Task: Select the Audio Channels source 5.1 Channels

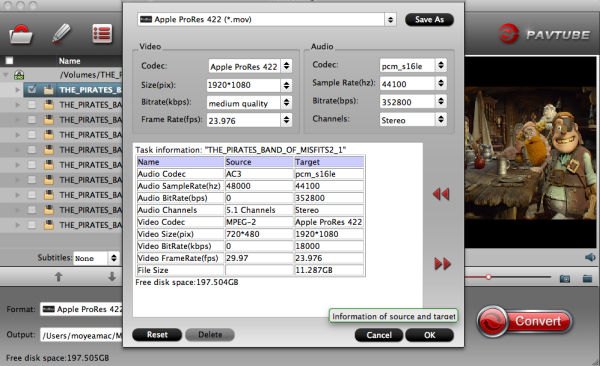Action: [x=259, y=210]
